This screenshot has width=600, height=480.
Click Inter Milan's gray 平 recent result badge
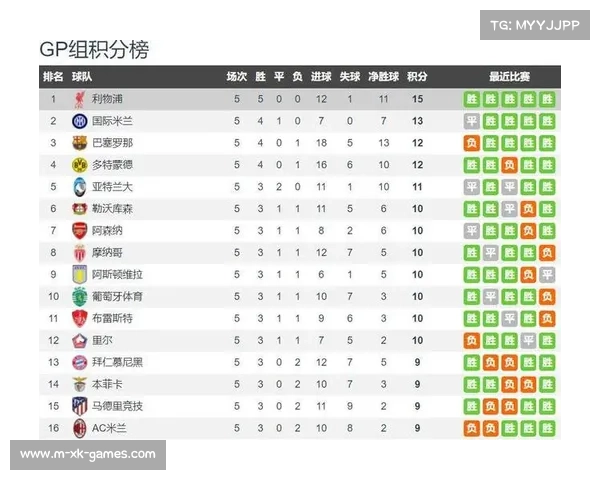pyautogui.click(x=472, y=121)
